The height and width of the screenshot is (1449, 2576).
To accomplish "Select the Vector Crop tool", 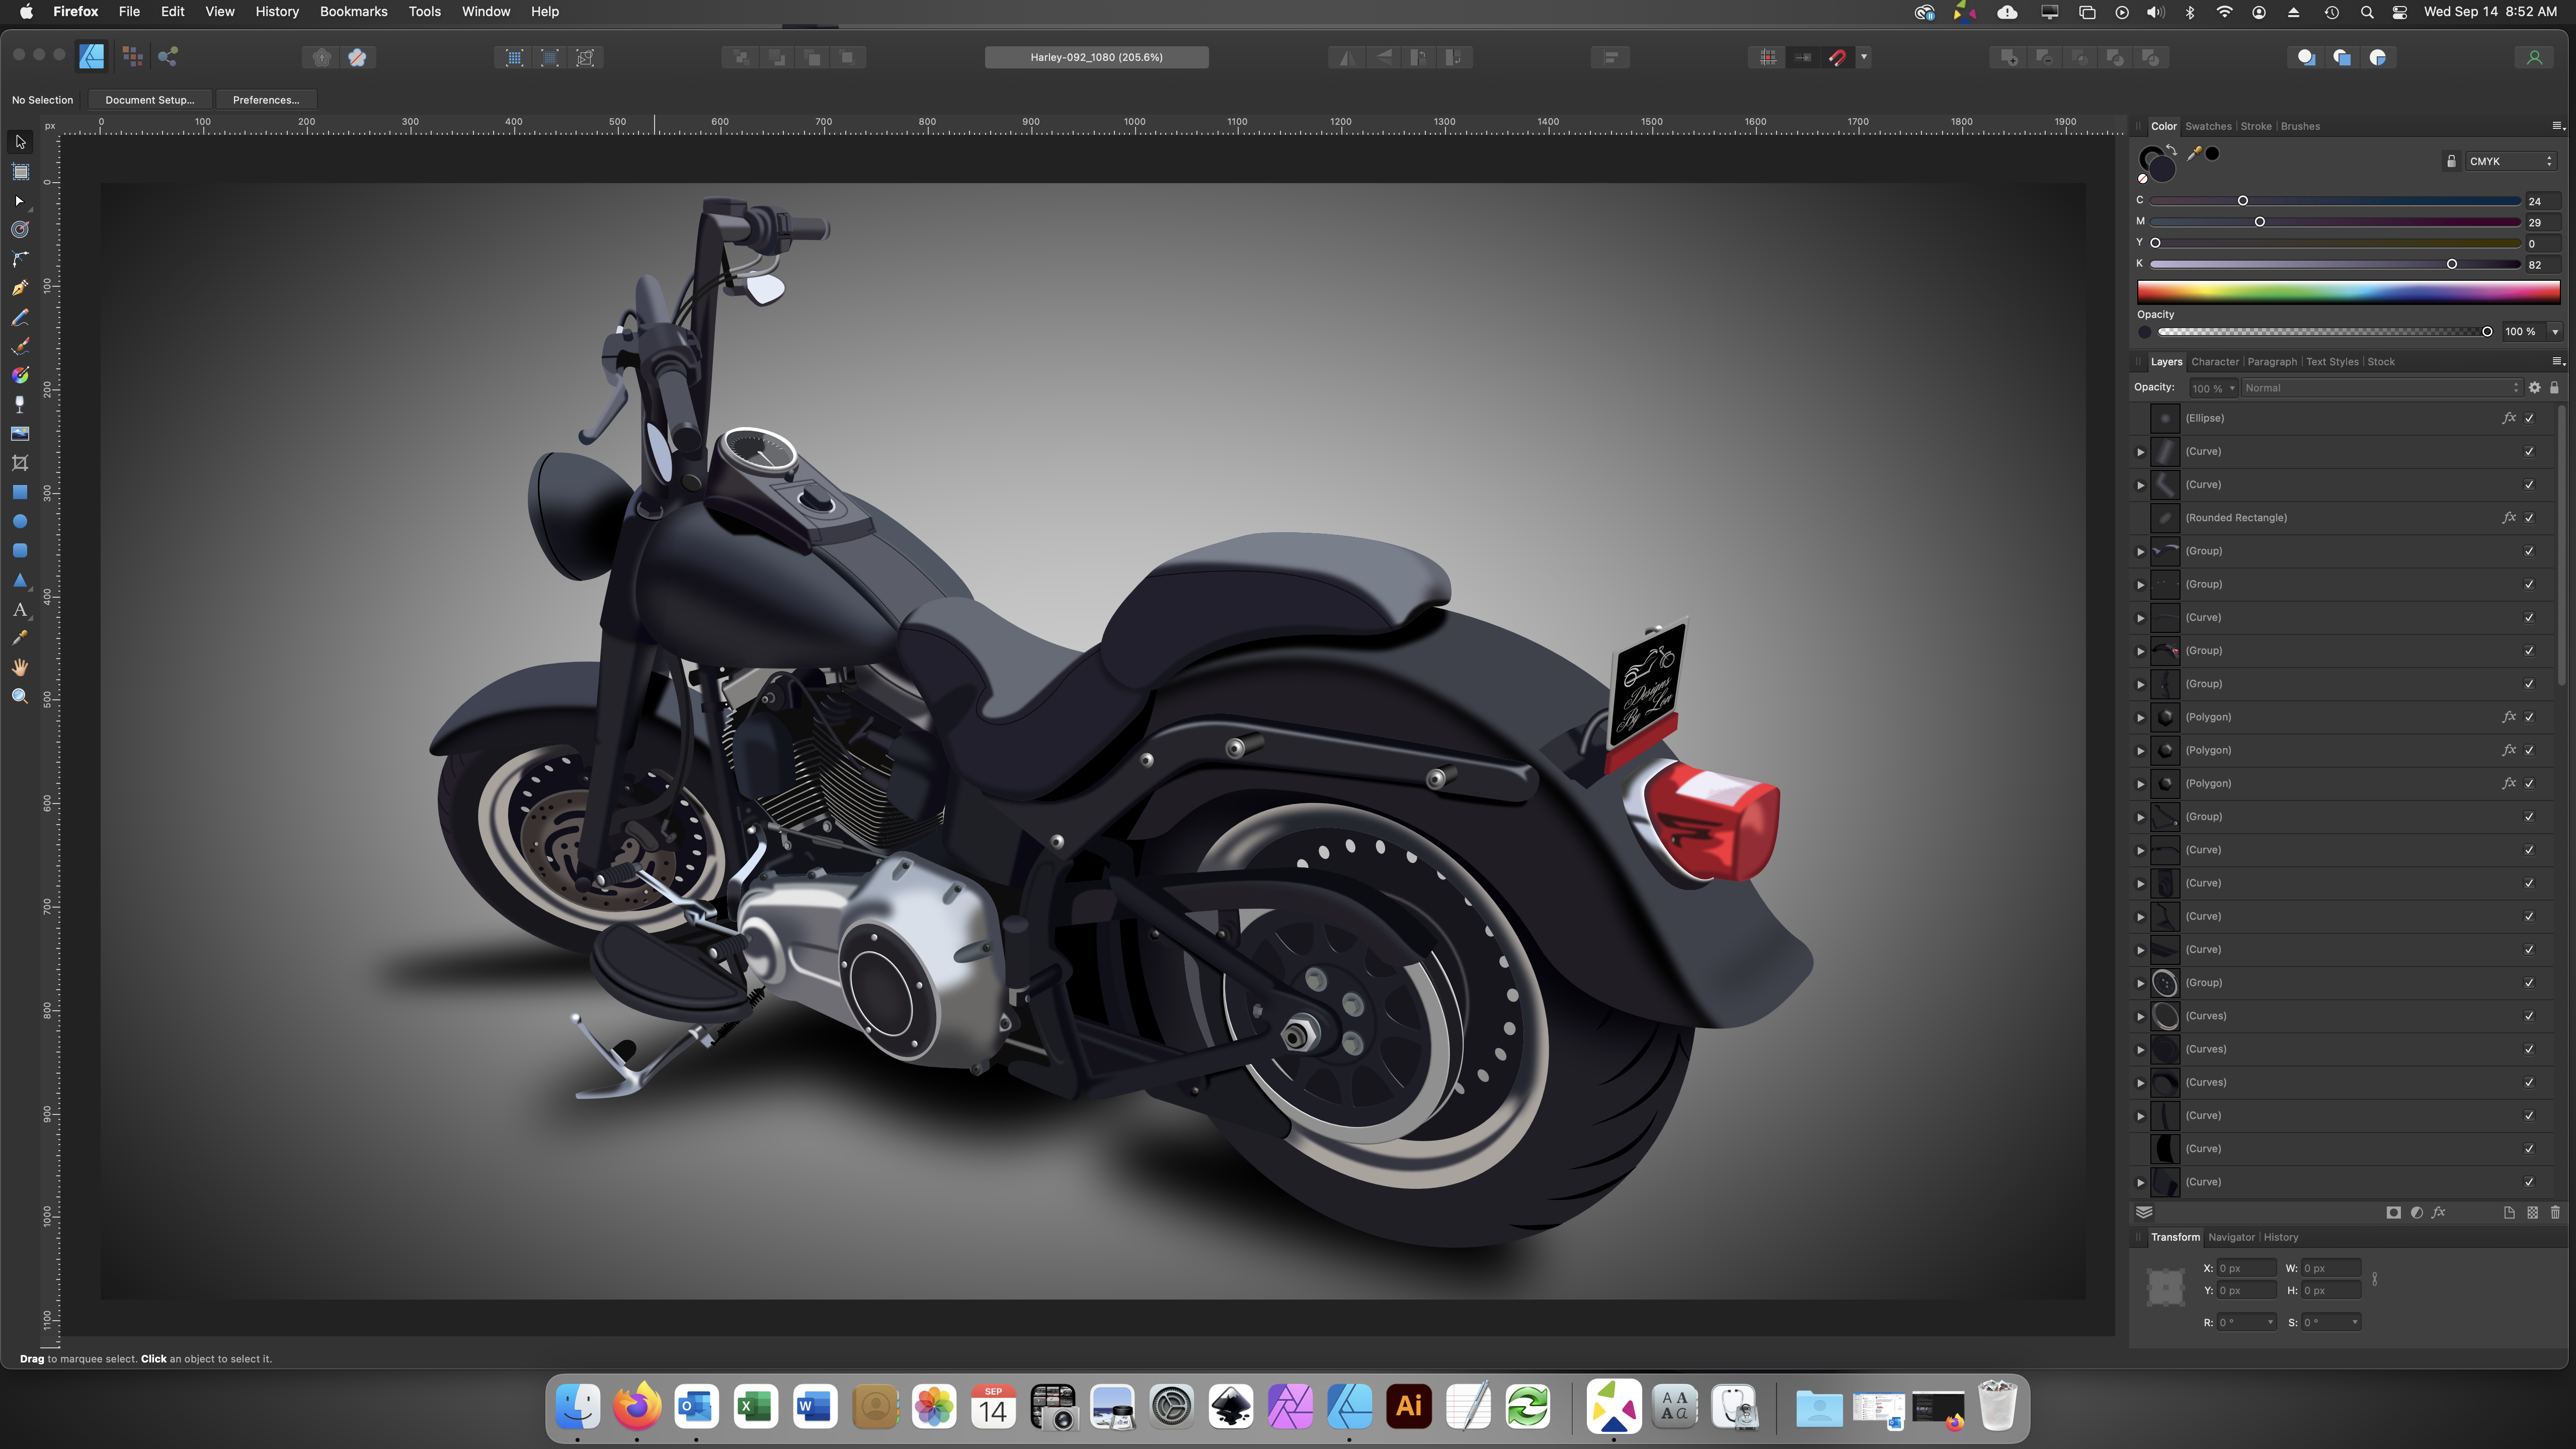I will pyautogui.click(x=20, y=462).
